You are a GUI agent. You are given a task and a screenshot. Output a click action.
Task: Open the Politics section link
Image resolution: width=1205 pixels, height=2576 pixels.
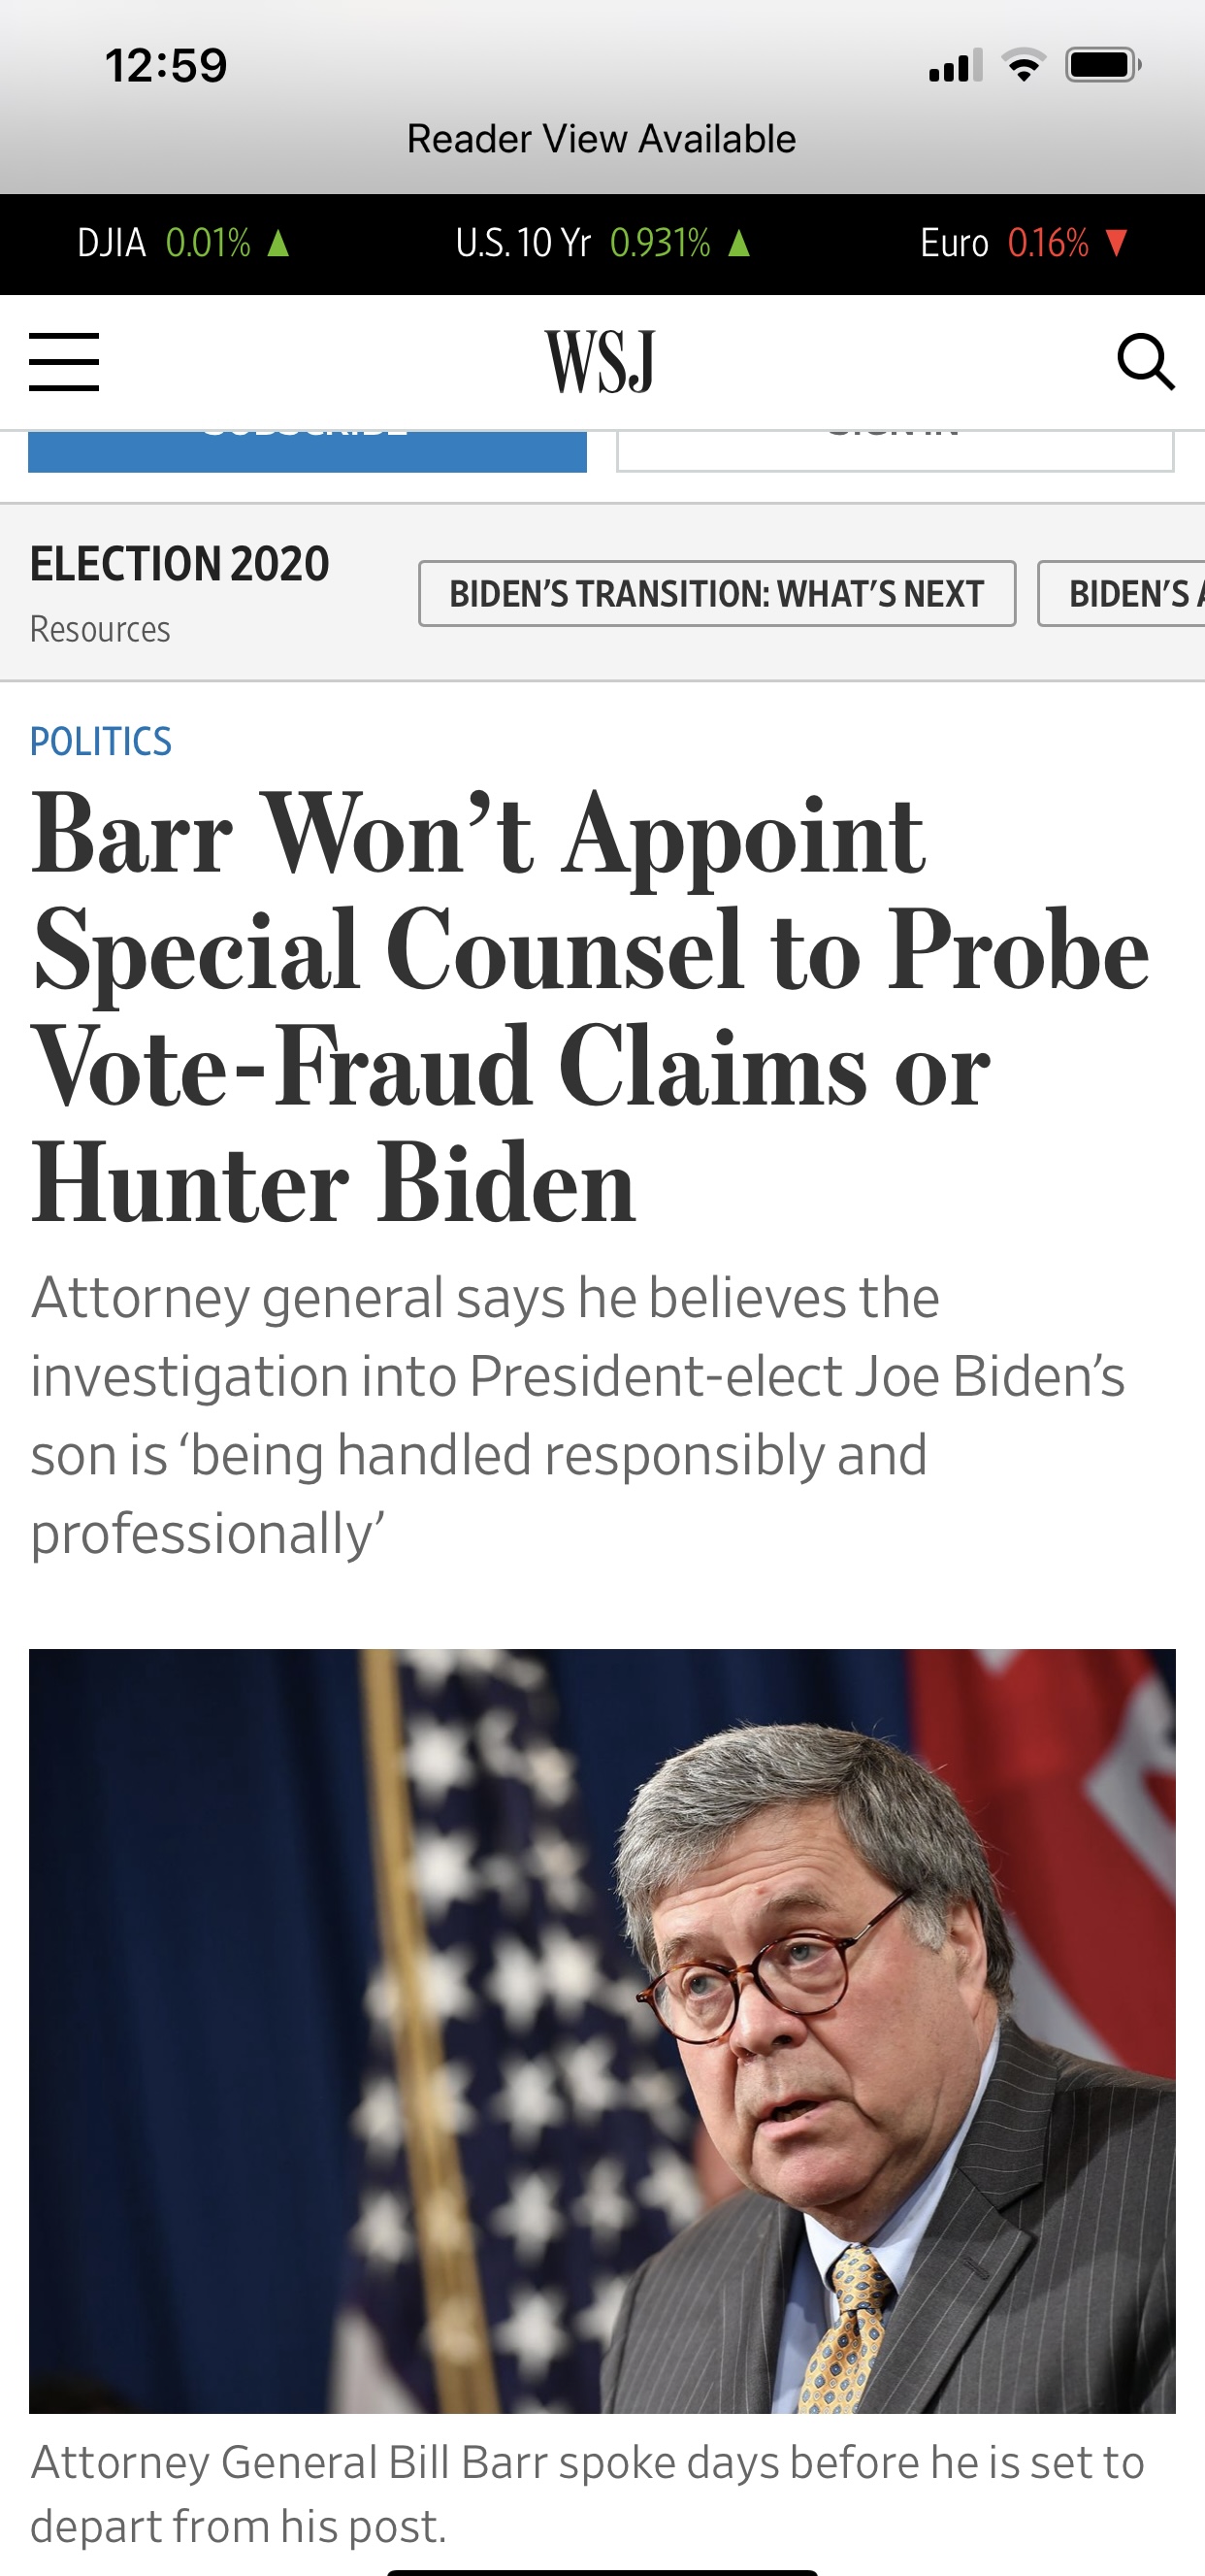pyautogui.click(x=101, y=741)
